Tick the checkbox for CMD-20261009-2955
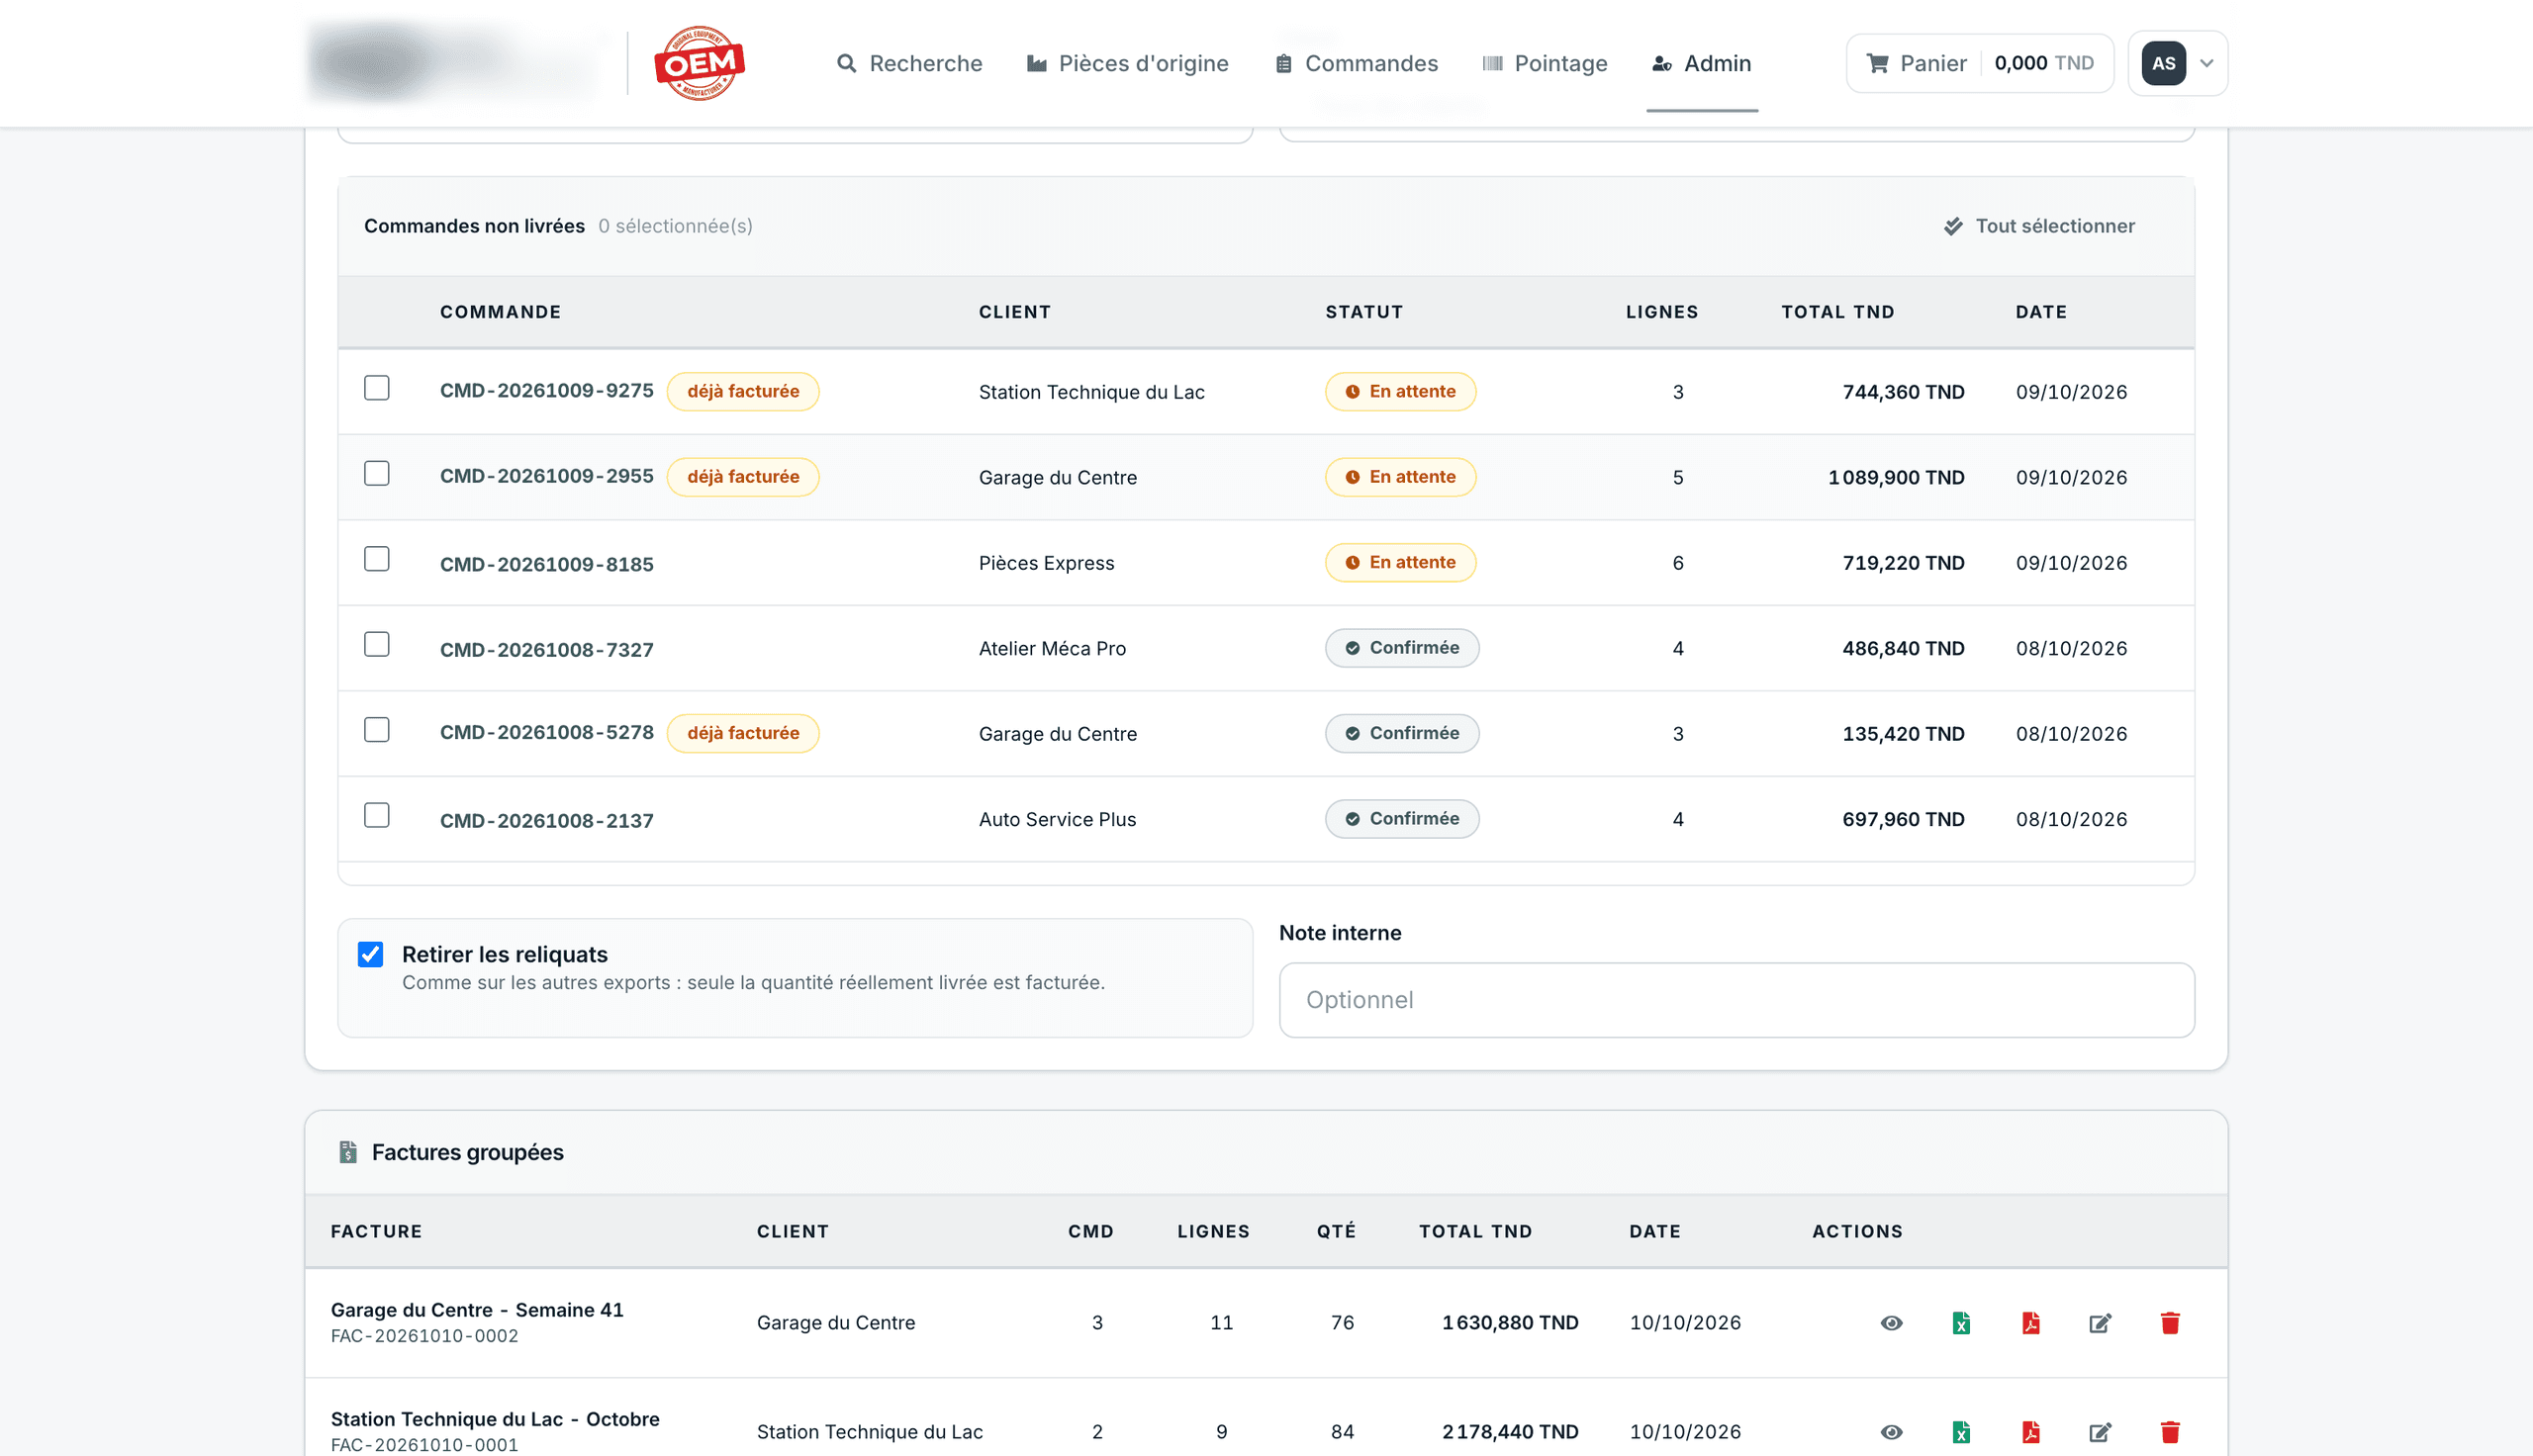The width and height of the screenshot is (2533, 1456). (377, 473)
